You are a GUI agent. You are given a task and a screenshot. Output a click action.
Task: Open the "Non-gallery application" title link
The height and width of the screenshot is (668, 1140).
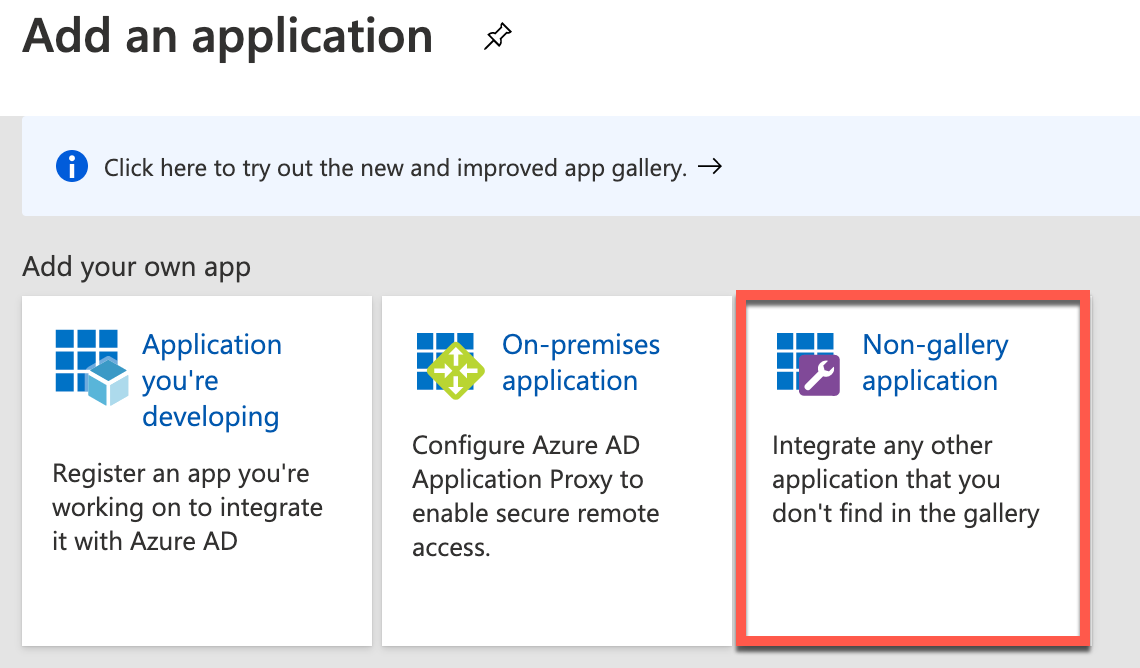coord(934,362)
